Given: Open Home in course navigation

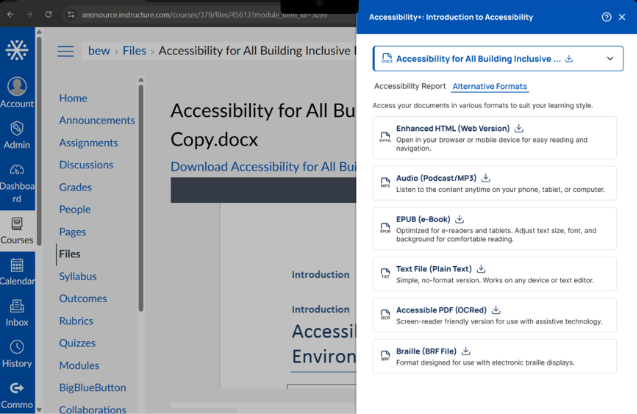Looking at the screenshot, I should pos(73,98).
